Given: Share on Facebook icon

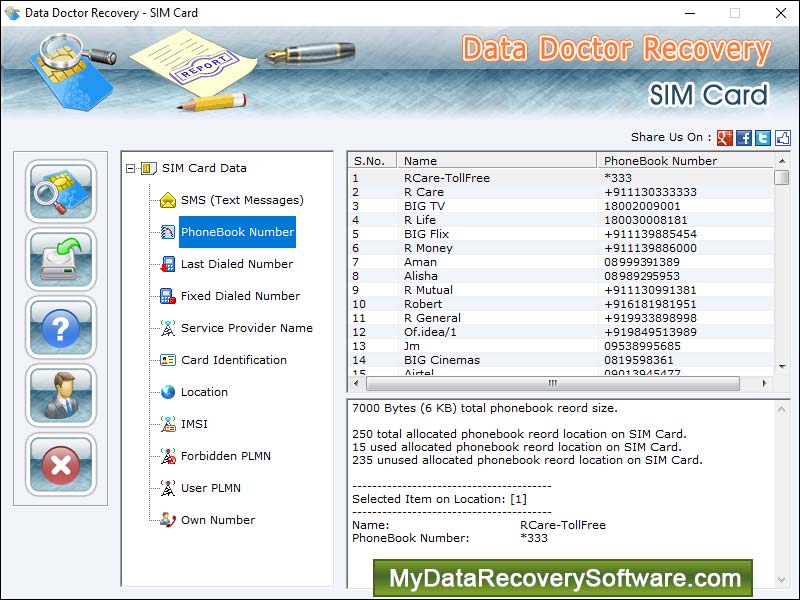Looking at the screenshot, I should (x=743, y=136).
